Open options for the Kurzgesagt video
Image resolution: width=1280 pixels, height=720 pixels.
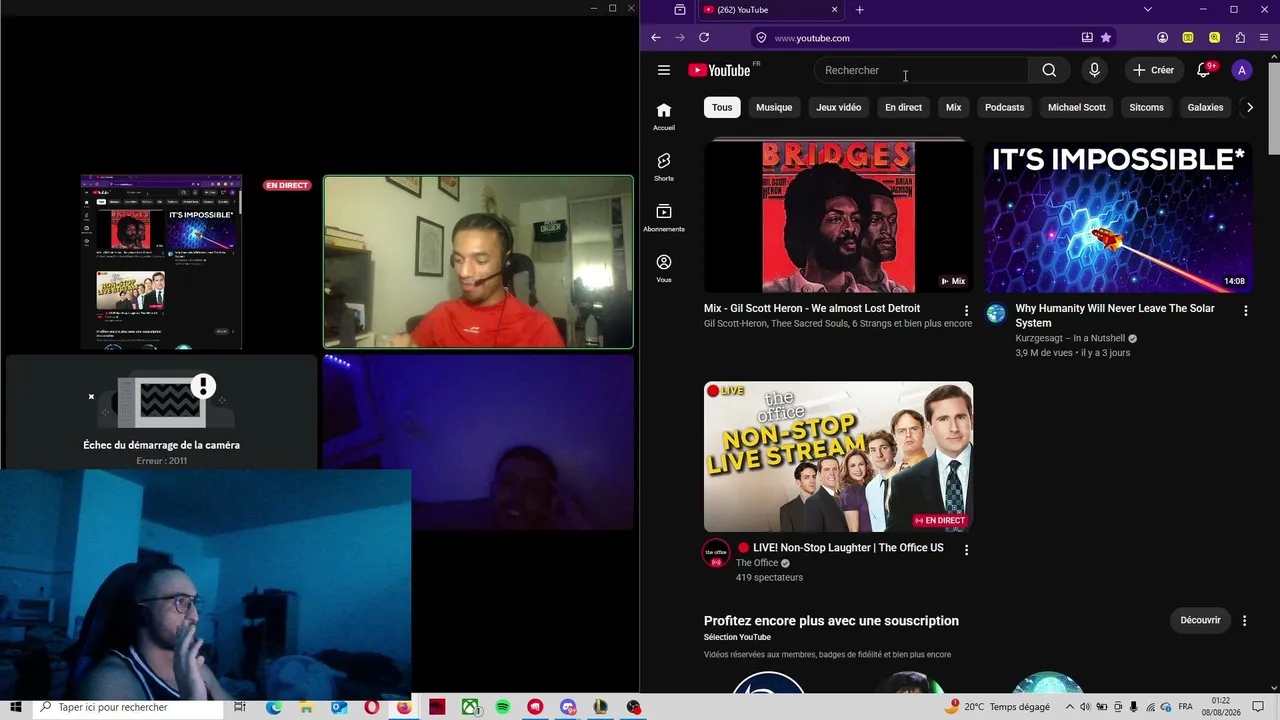click(1246, 311)
